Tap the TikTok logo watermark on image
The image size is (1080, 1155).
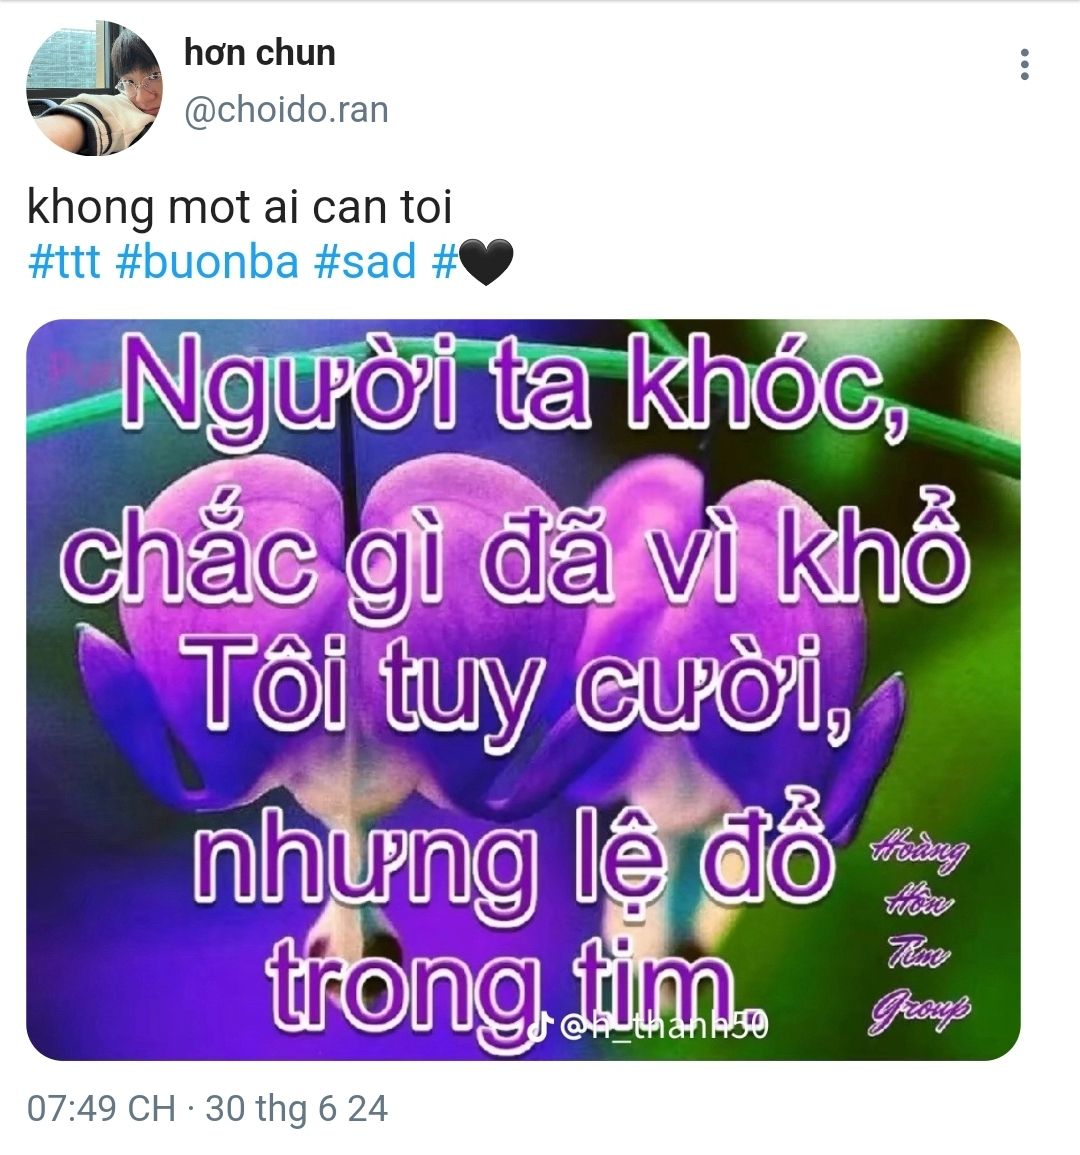tap(541, 1027)
